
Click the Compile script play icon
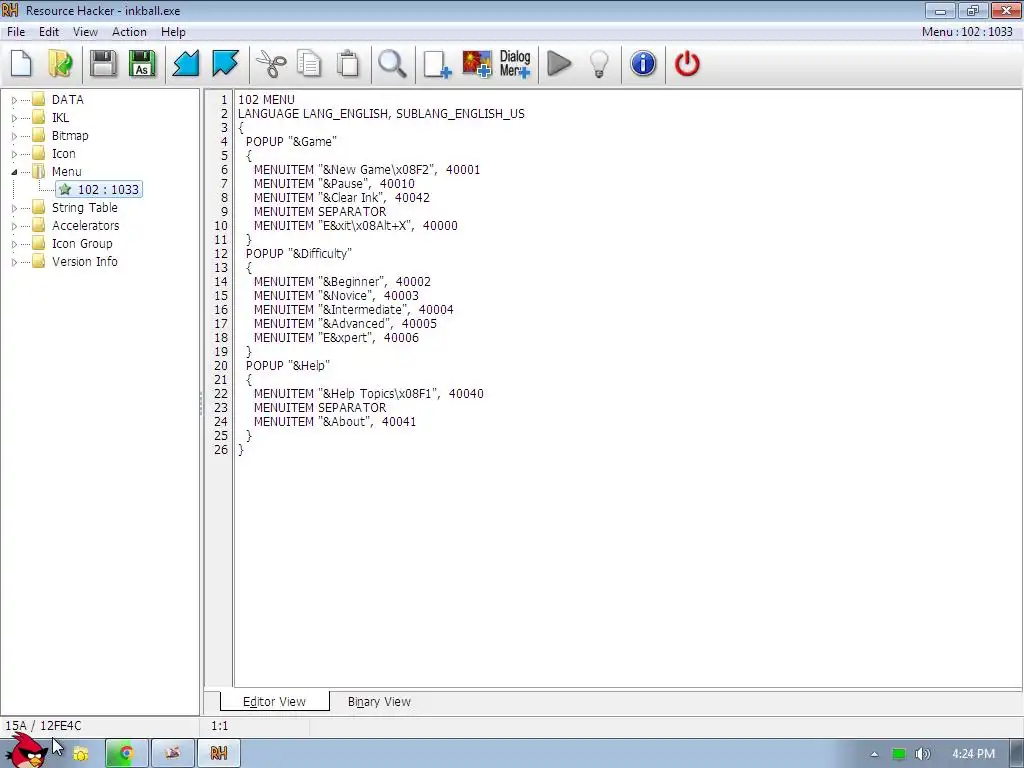(559, 64)
